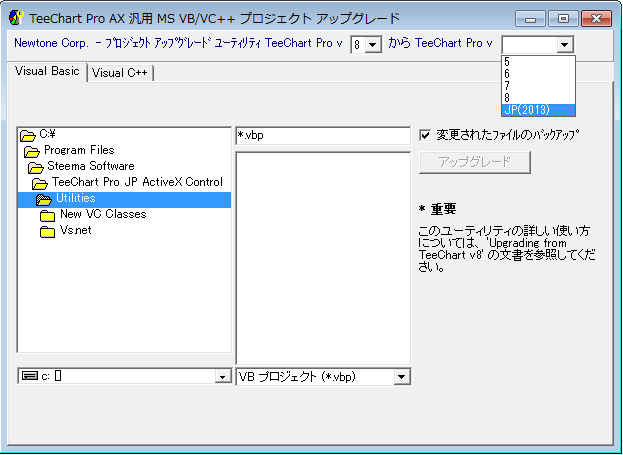The image size is (623, 455).
Task: Click inside the empty file list box
Action: [323, 258]
